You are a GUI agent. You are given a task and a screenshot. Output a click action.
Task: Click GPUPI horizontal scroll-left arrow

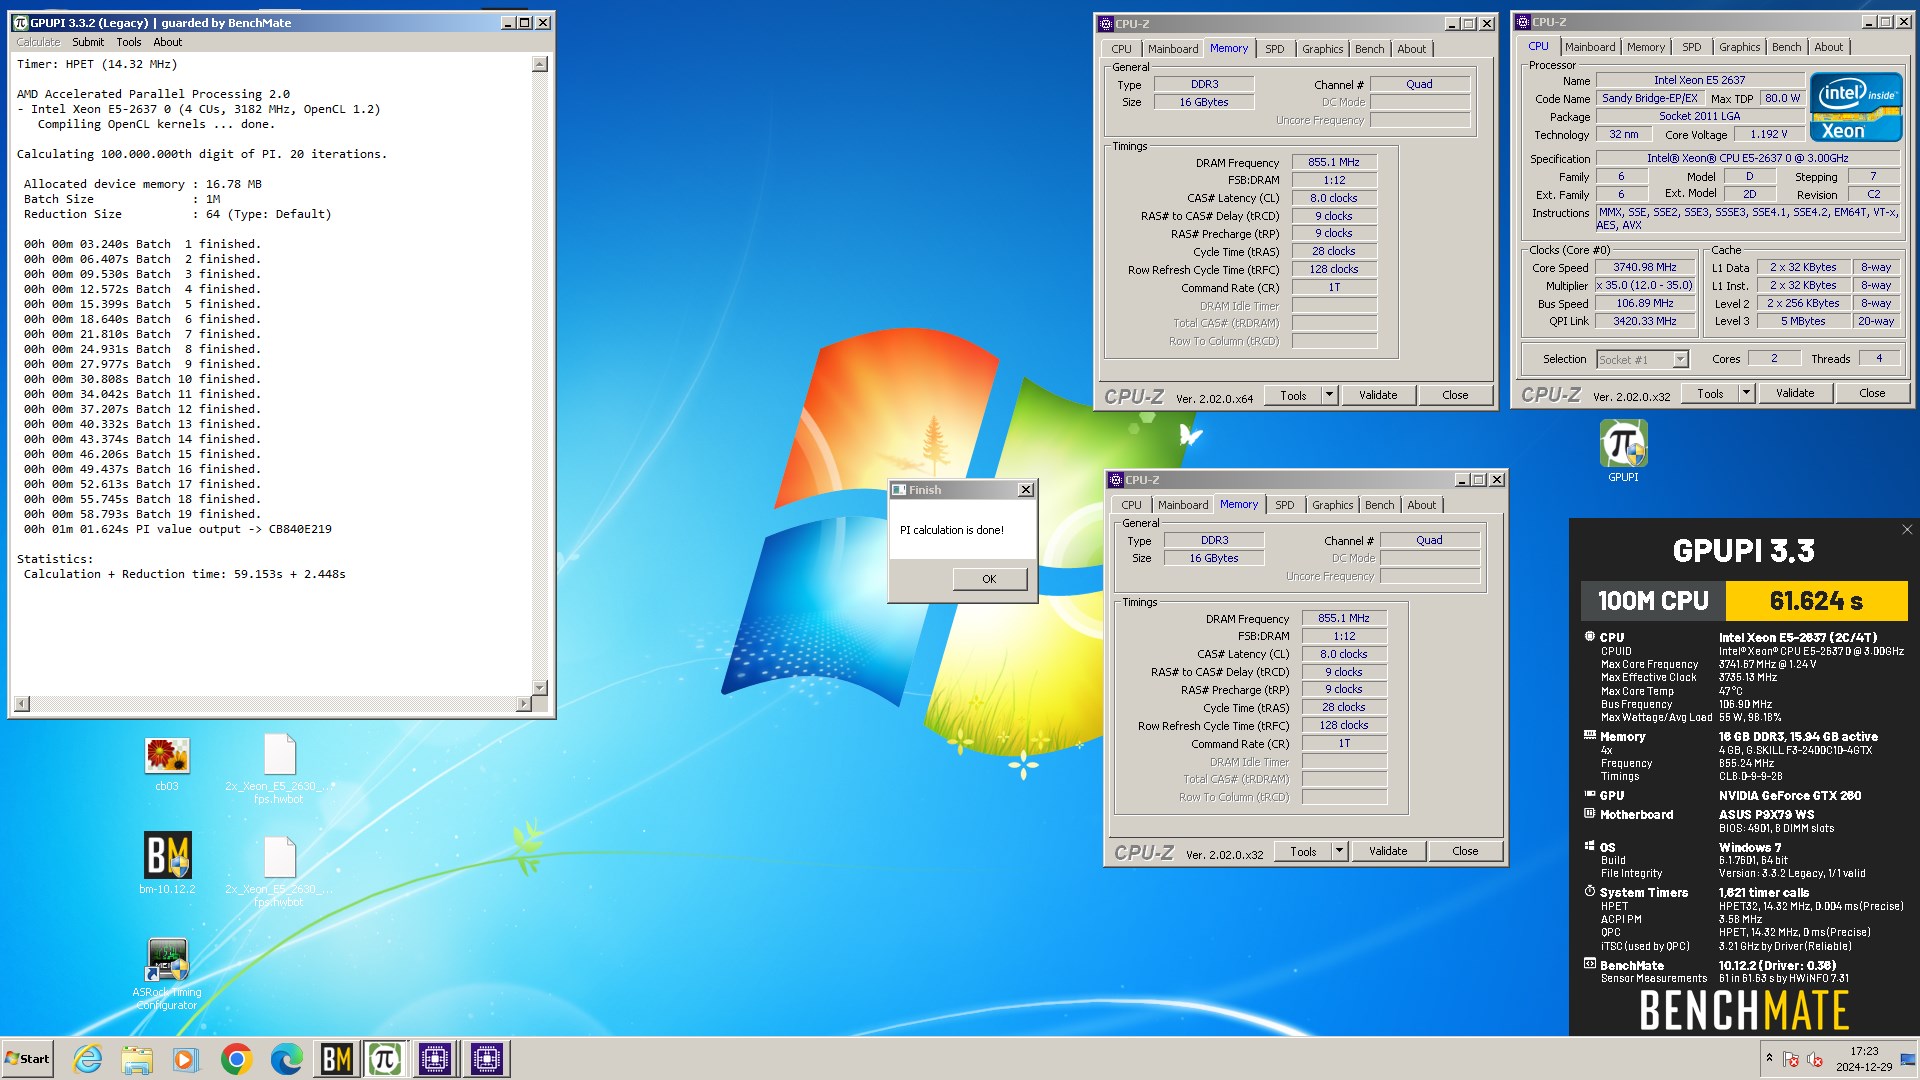click(x=22, y=704)
